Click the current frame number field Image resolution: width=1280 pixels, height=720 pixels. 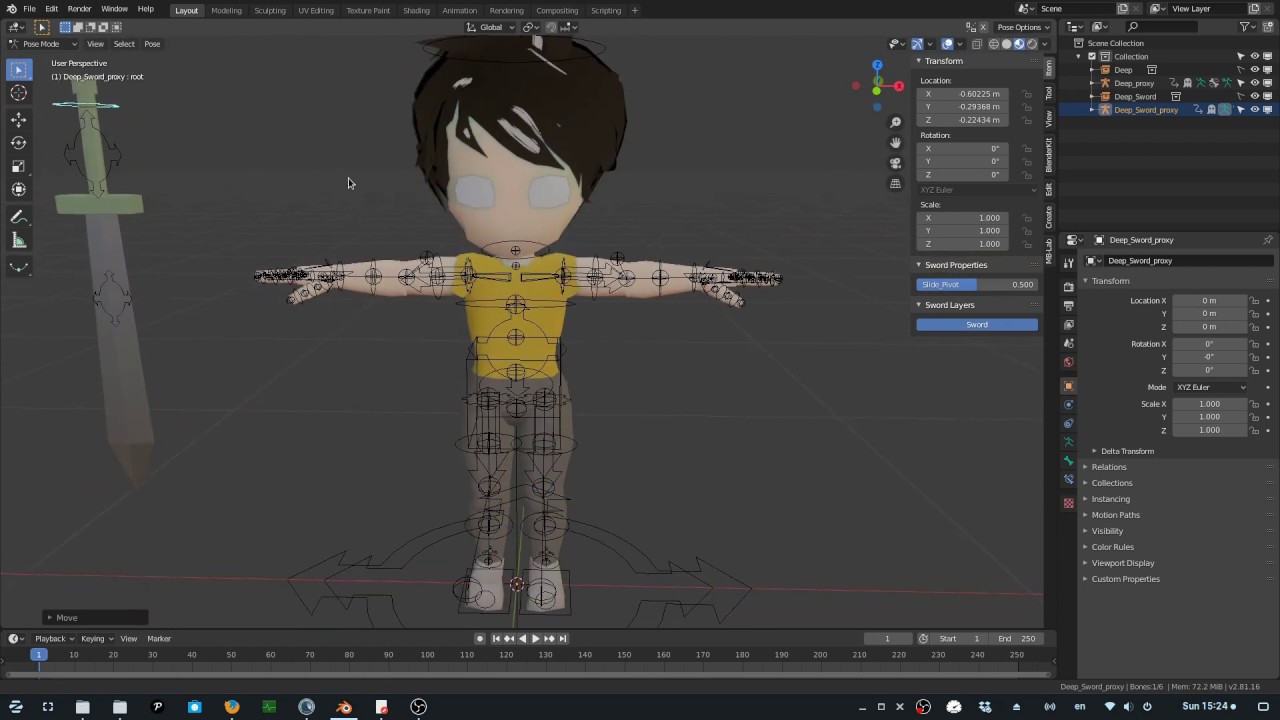(x=886, y=638)
